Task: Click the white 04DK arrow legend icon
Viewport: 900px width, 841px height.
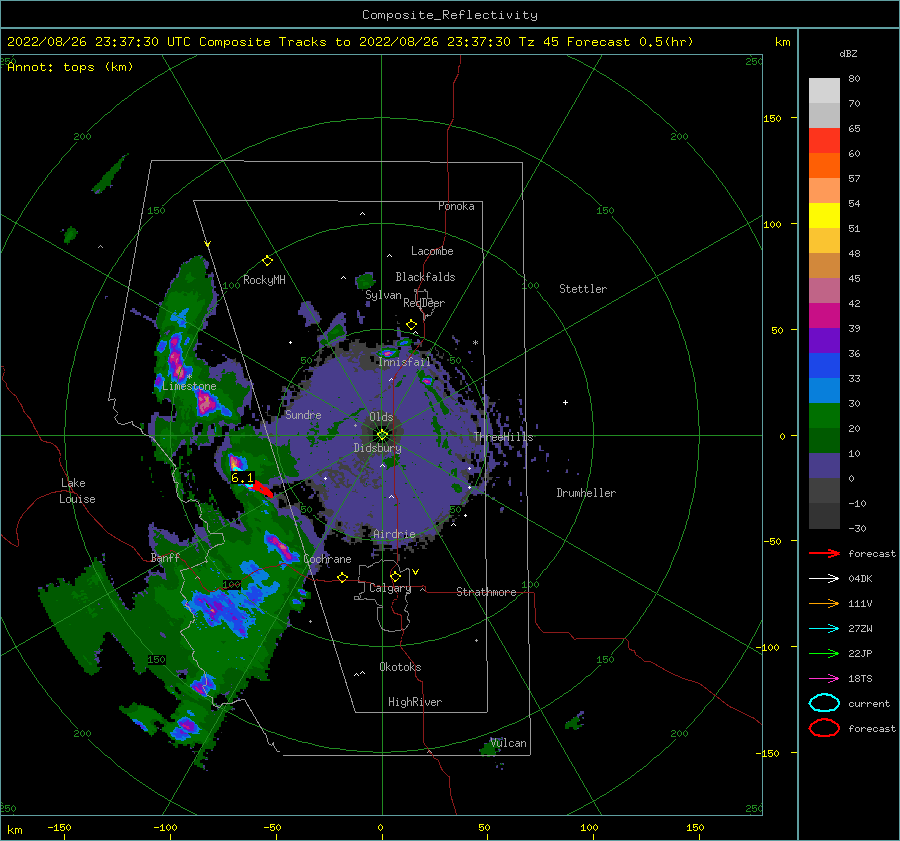Action: (x=824, y=578)
